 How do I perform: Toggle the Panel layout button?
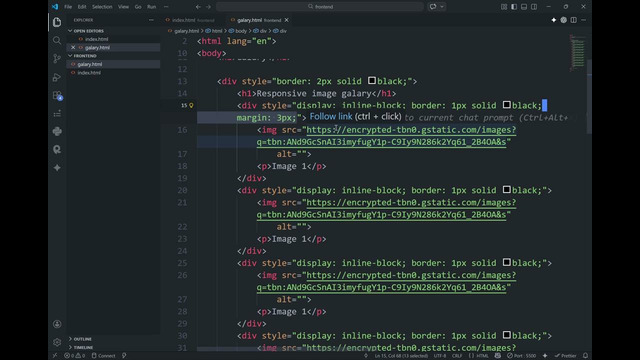pos(524,7)
